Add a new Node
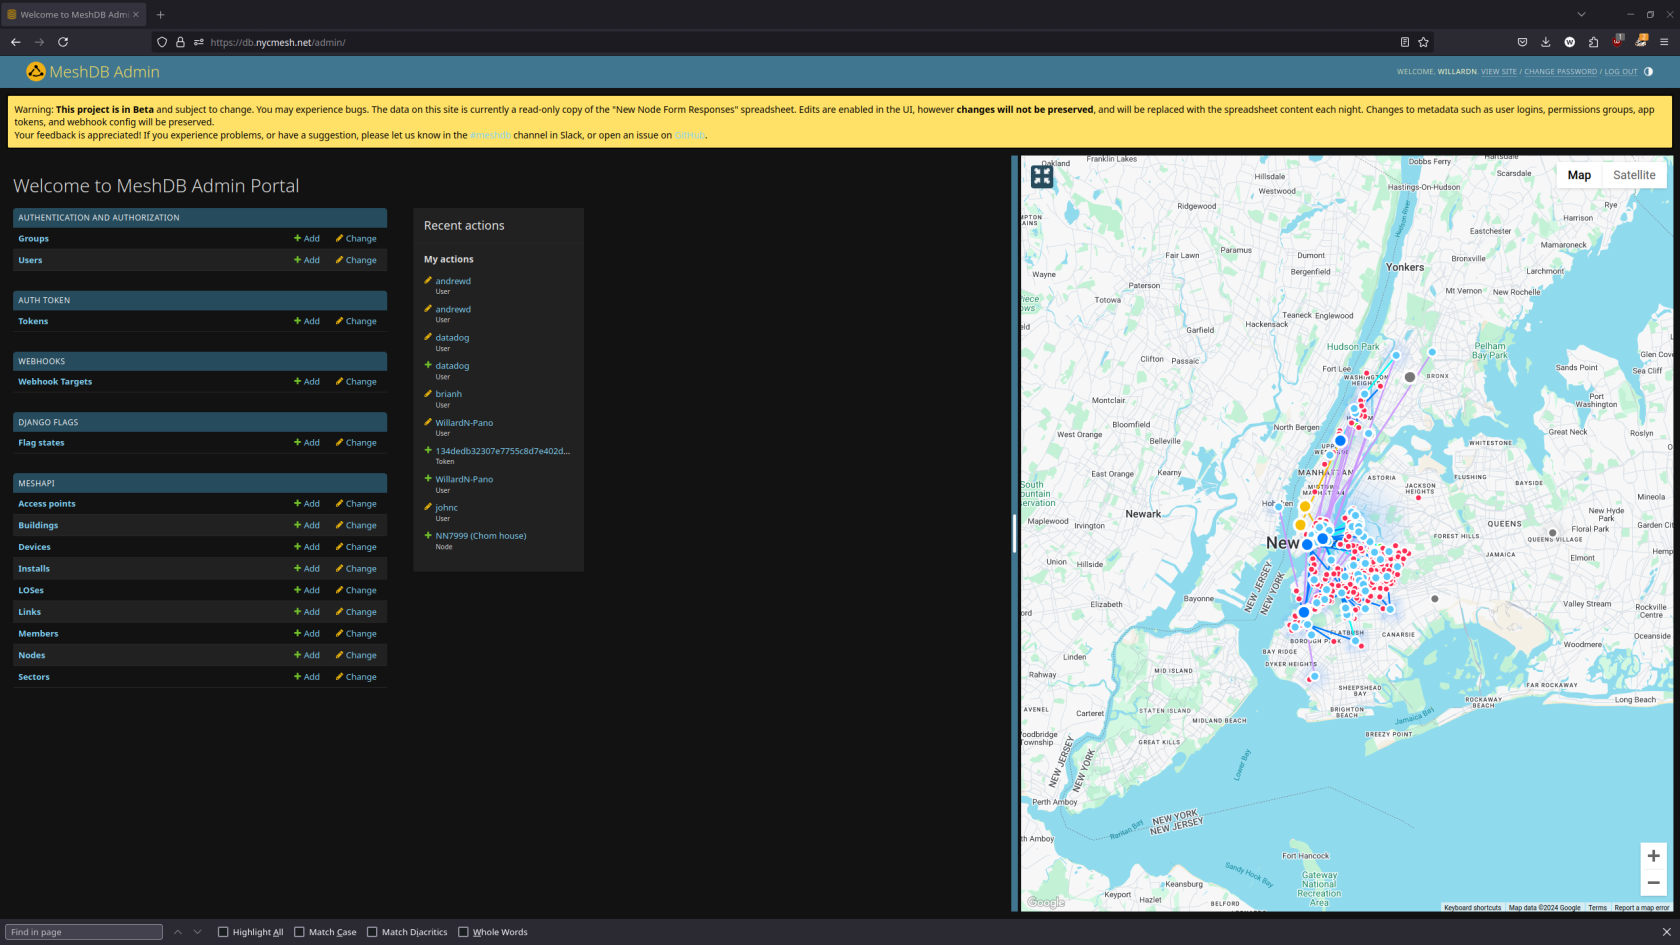The width and height of the screenshot is (1680, 945). [307, 656]
